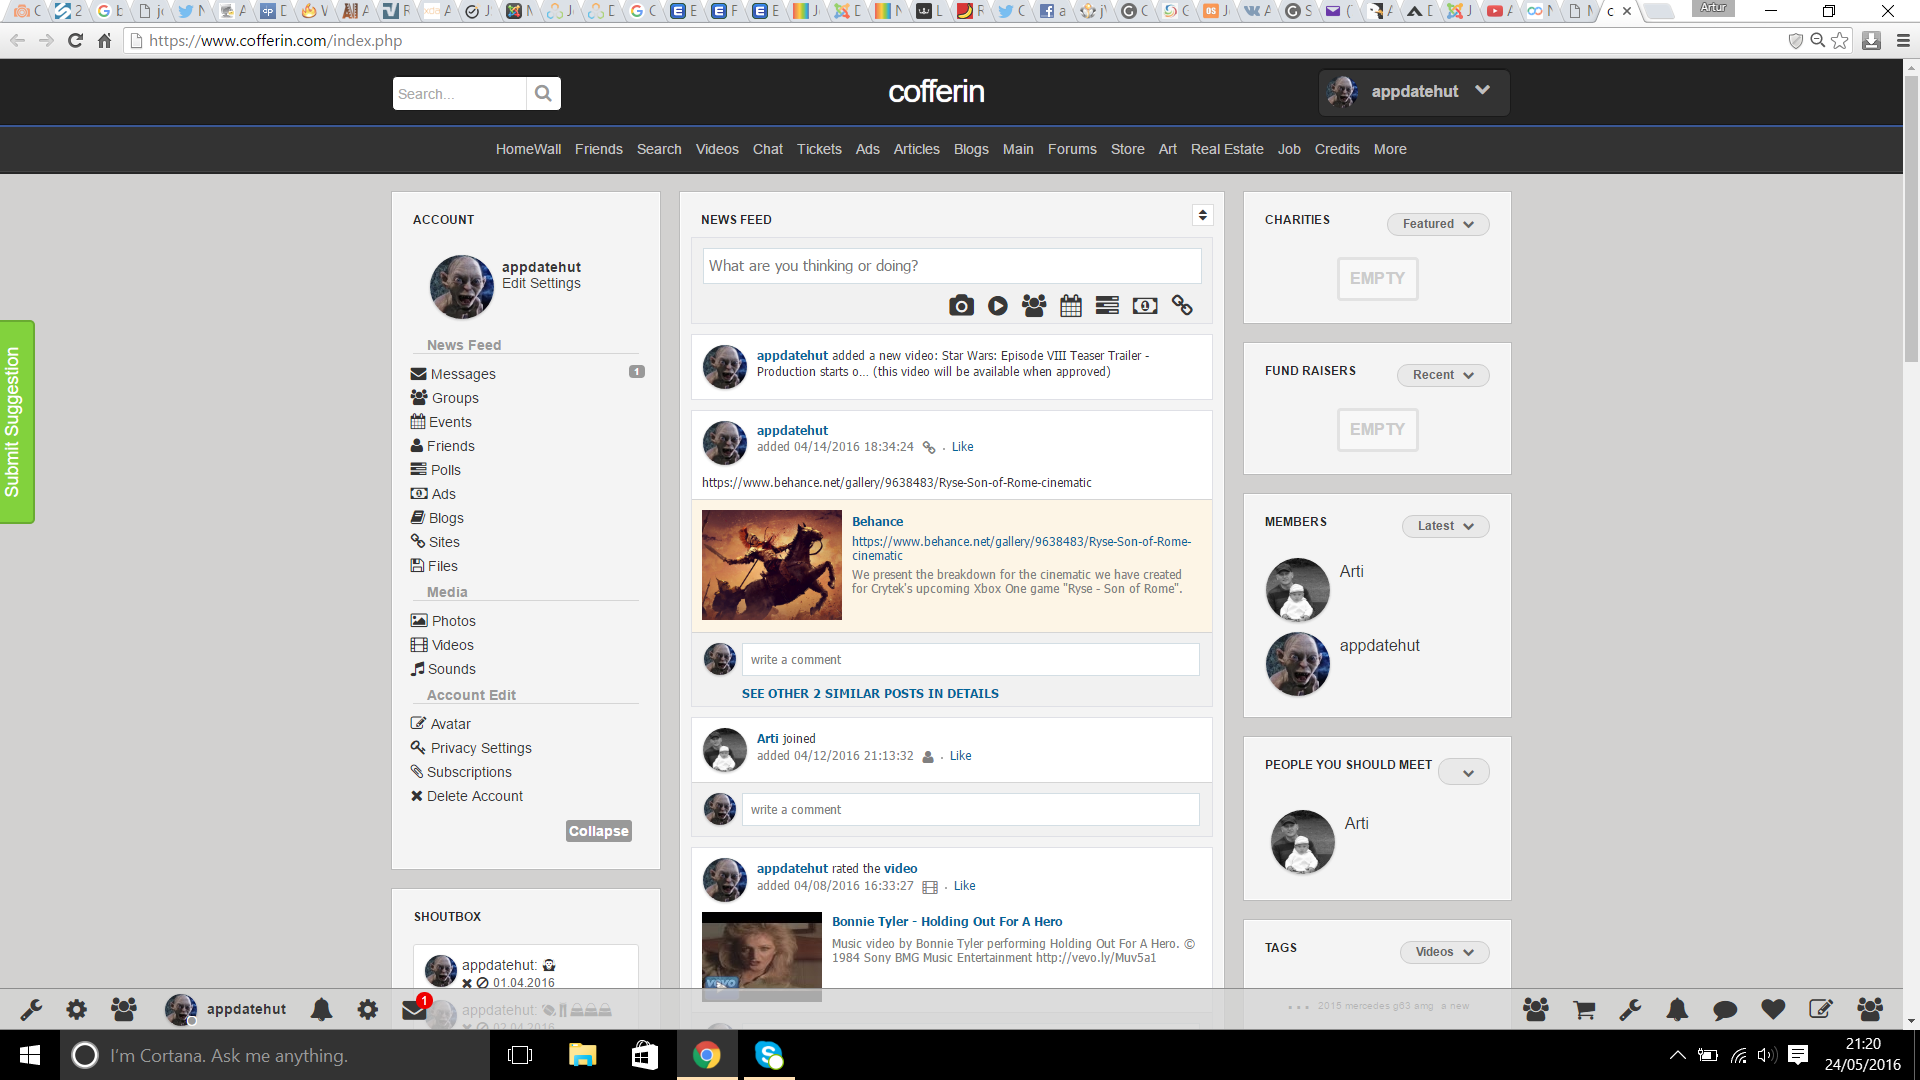
Task: Open the Charities Featured dropdown
Action: (x=1437, y=224)
